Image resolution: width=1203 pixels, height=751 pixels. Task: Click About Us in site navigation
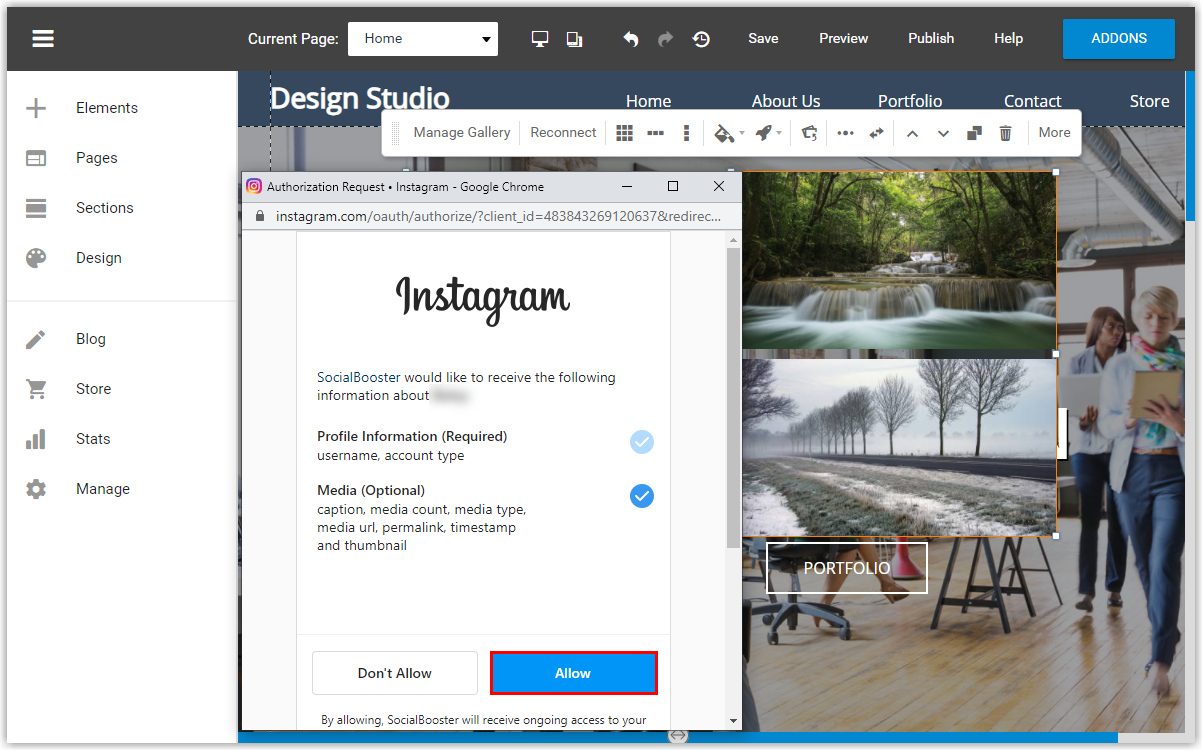786,101
